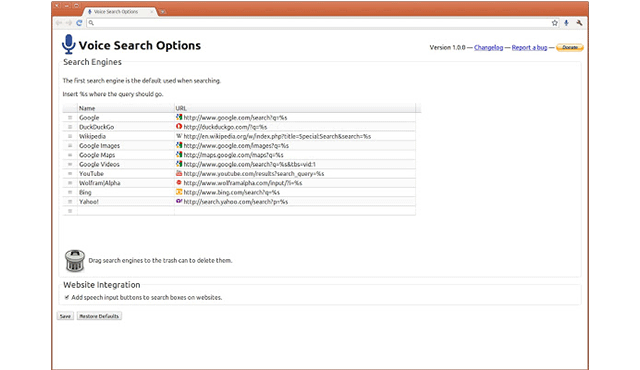Screen dimensions: 640x370
Task: Click the duckduckgo.com URL cell
Action: [x=295, y=127]
